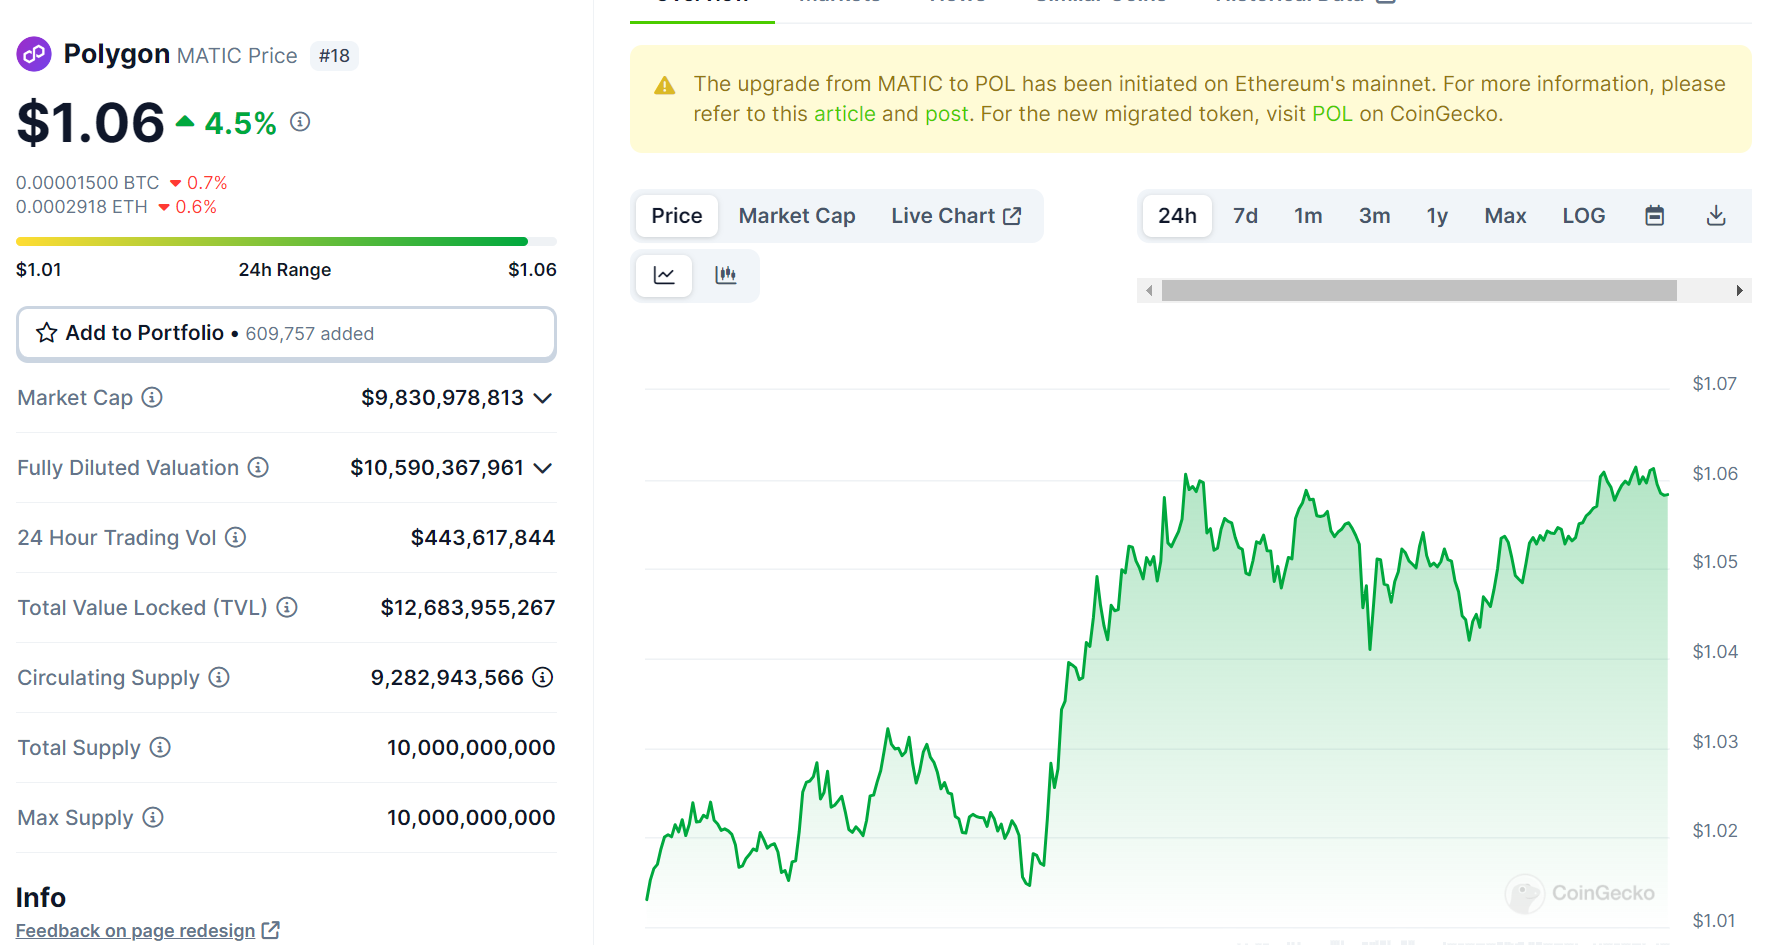Click the info icon beside 24 Hour Trading Vol

(236, 538)
